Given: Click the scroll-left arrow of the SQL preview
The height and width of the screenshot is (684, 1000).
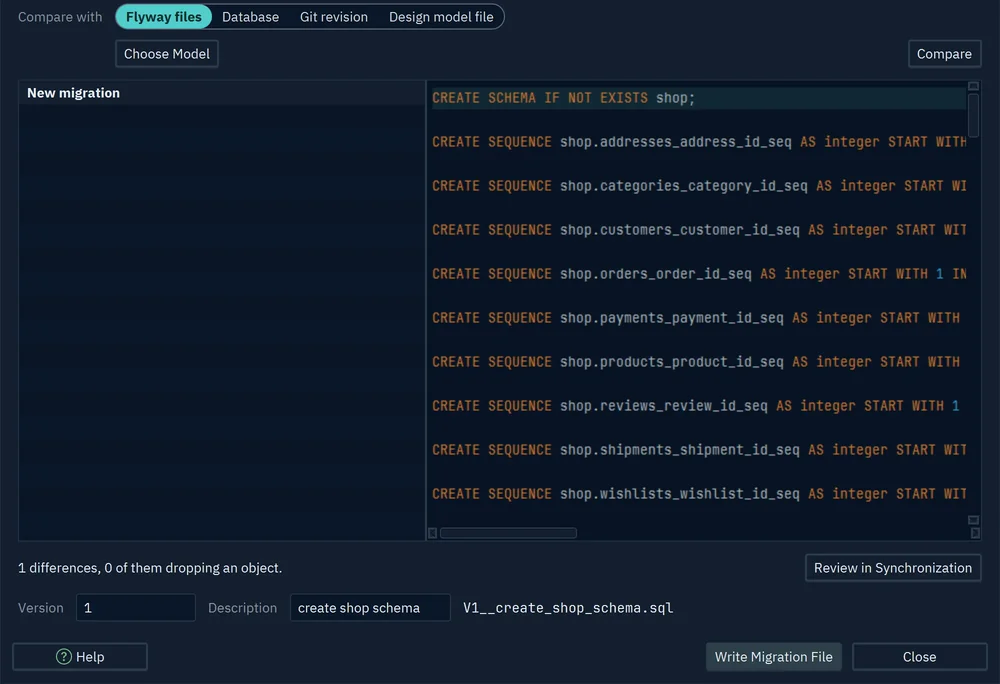Looking at the screenshot, I should coord(432,533).
